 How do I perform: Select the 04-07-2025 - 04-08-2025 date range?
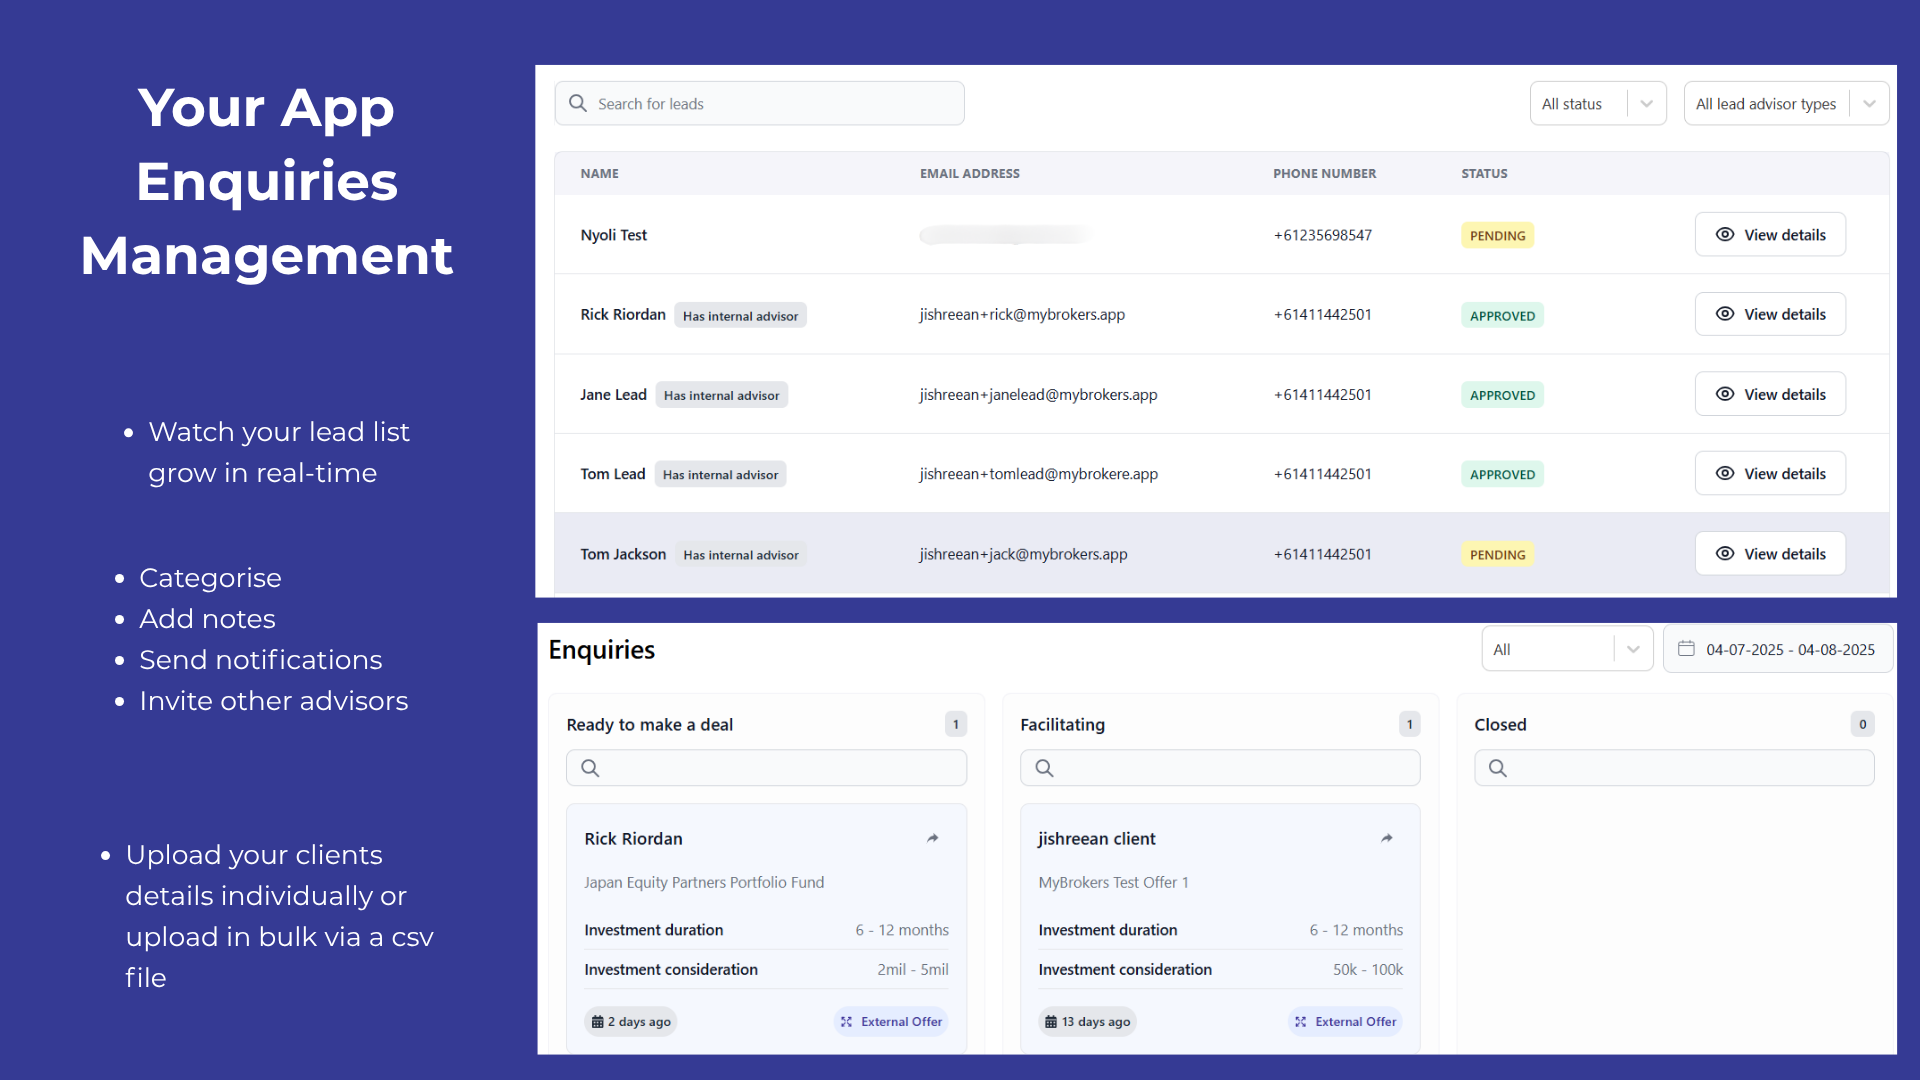pyautogui.click(x=1789, y=649)
